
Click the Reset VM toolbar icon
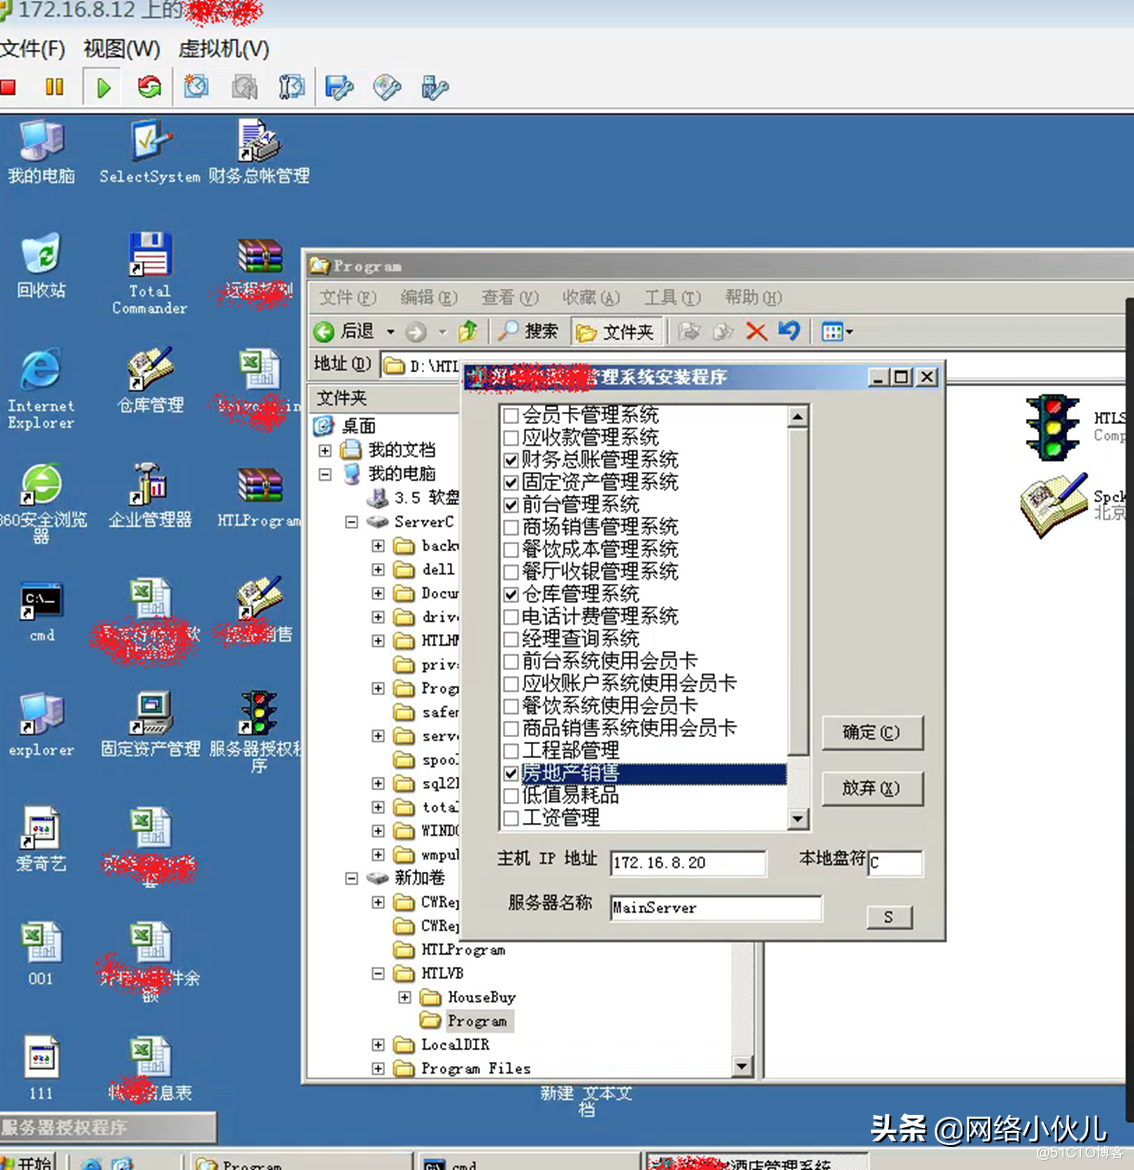pos(149,87)
